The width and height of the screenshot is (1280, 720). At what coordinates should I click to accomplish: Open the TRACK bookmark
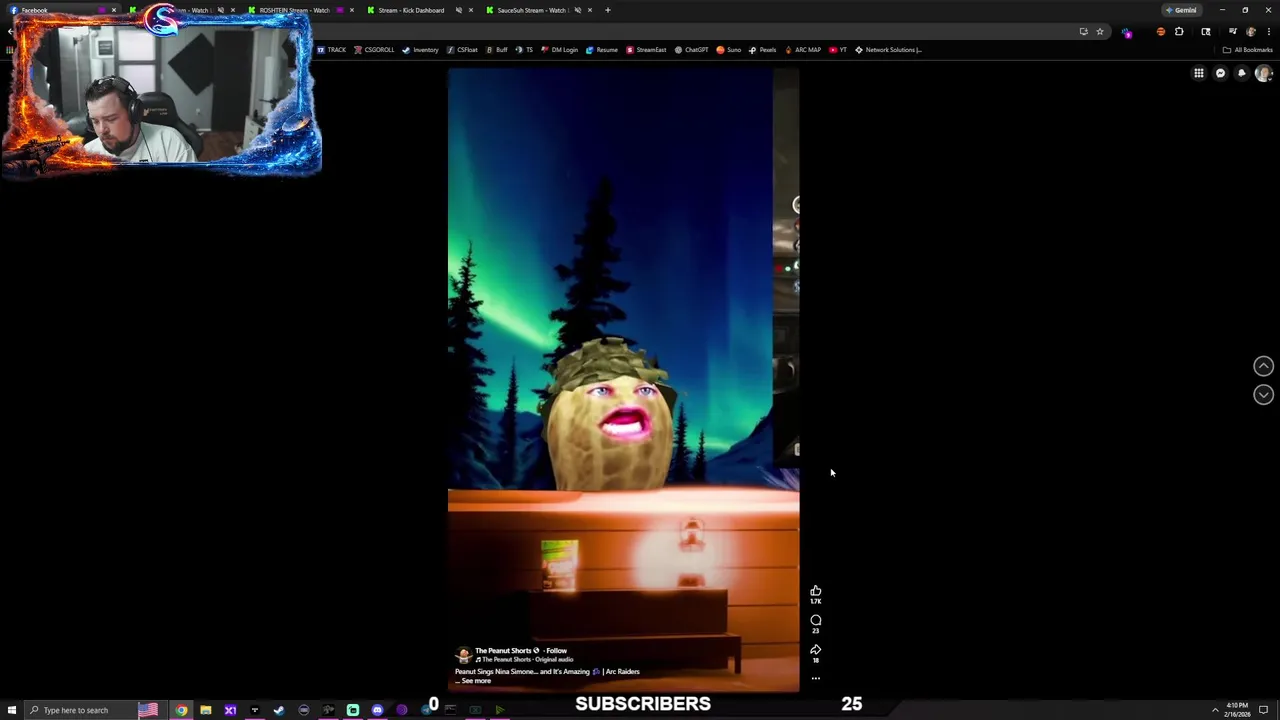tap(331, 50)
